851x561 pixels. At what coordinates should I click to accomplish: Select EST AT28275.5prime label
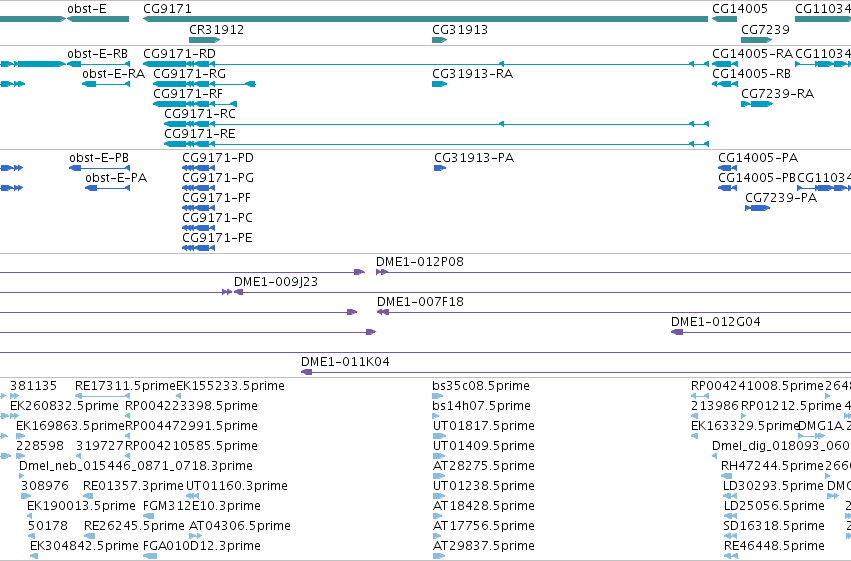click(x=484, y=467)
